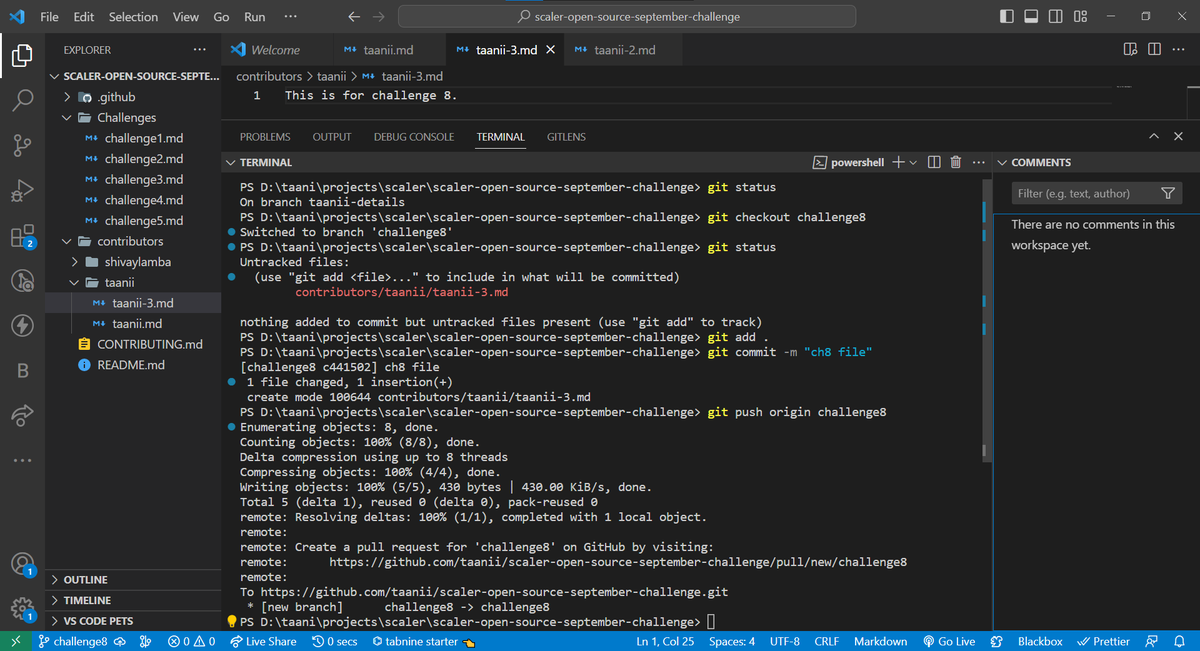This screenshot has height=651, width=1200.
Task: Click the notifications bell in status bar
Action: (1179, 641)
